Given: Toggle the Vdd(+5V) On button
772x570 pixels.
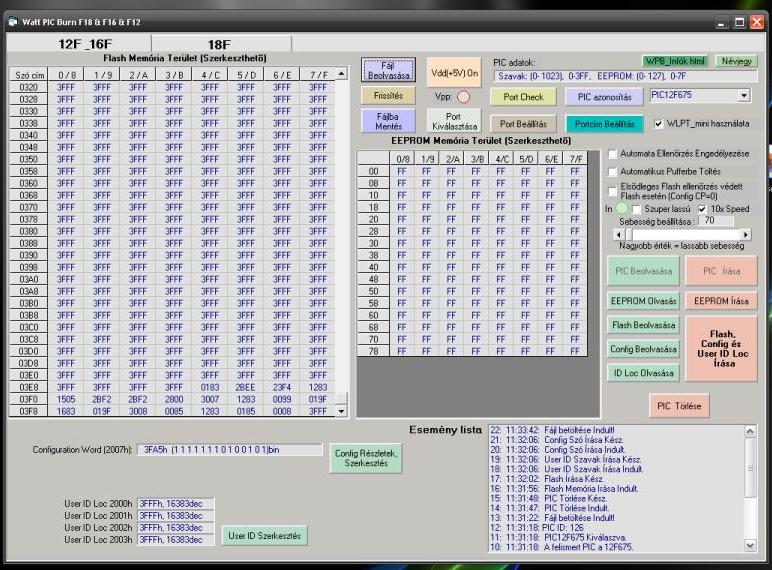Looking at the screenshot, I should (454, 72).
